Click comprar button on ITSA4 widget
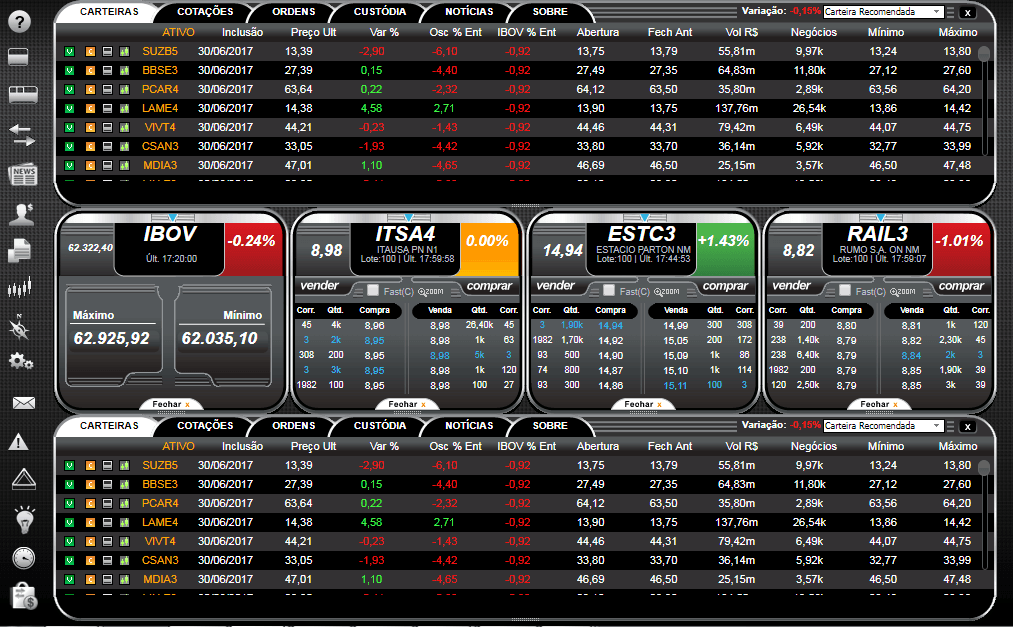This screenshot has height=627, width=1013. [x=488, y=286]
